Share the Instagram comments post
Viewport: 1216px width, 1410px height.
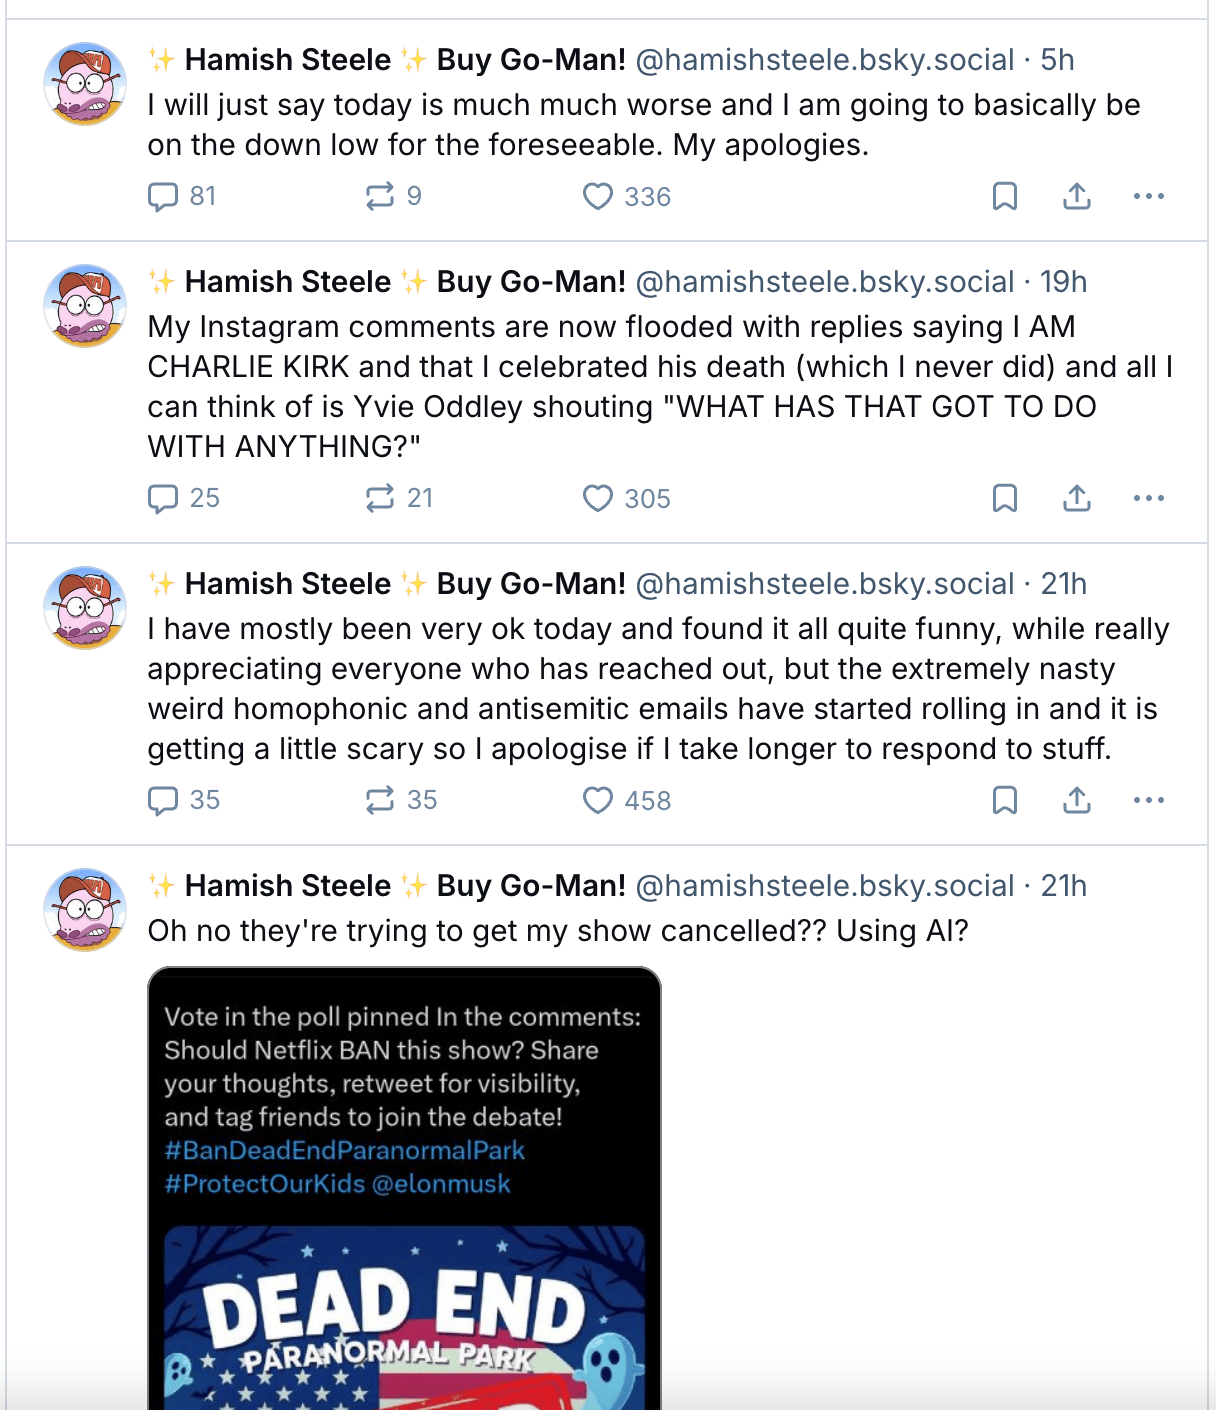(1076, 498)
